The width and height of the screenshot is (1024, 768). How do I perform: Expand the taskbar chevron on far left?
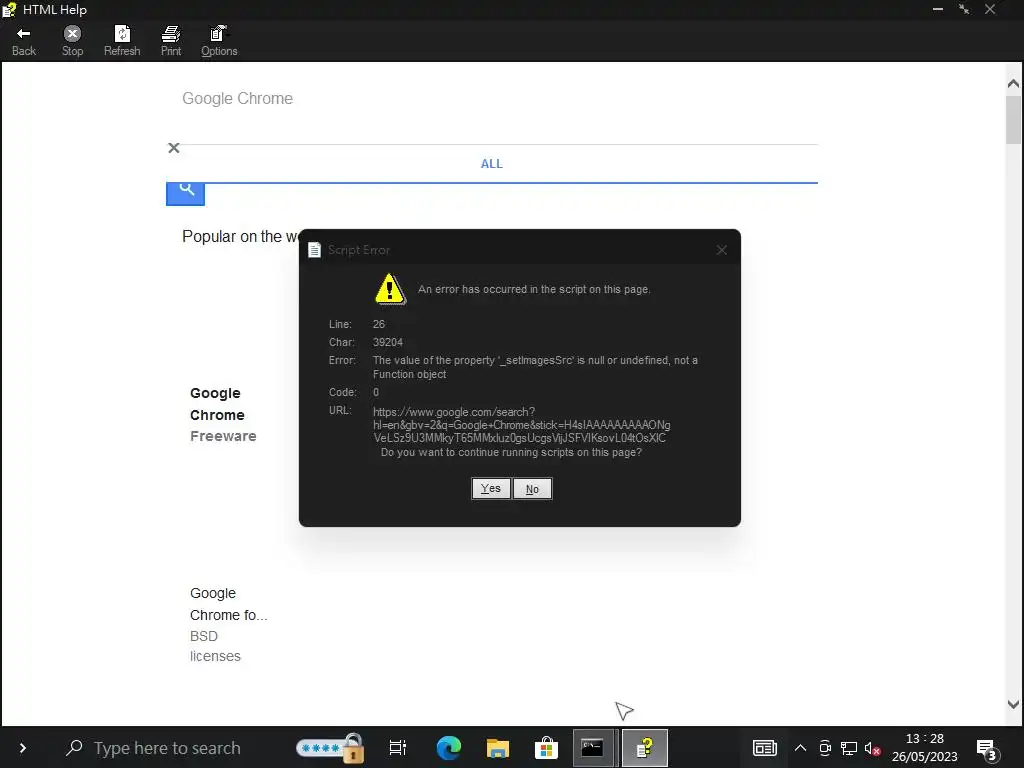click(x=23, y=748)
